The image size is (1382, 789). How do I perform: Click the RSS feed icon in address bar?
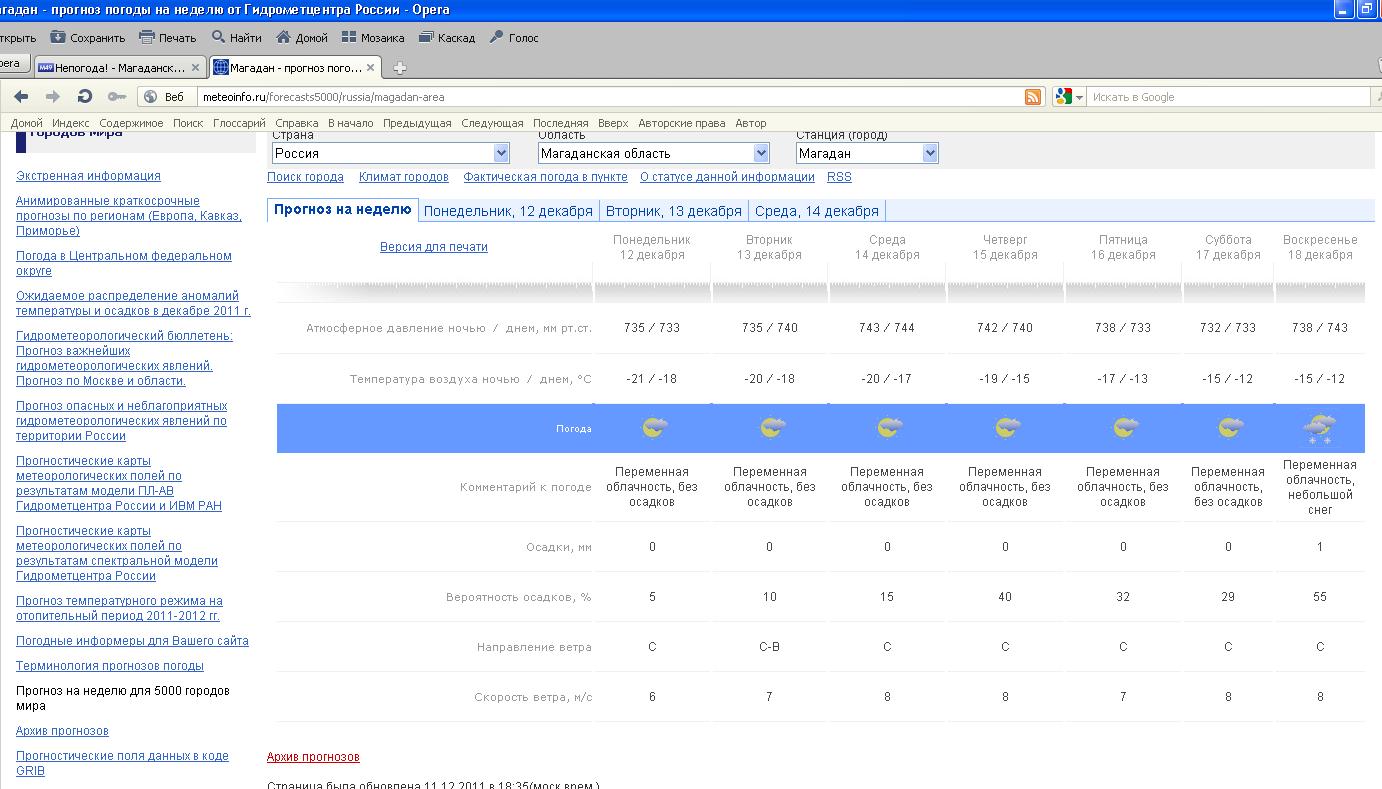coord(1033,97)
